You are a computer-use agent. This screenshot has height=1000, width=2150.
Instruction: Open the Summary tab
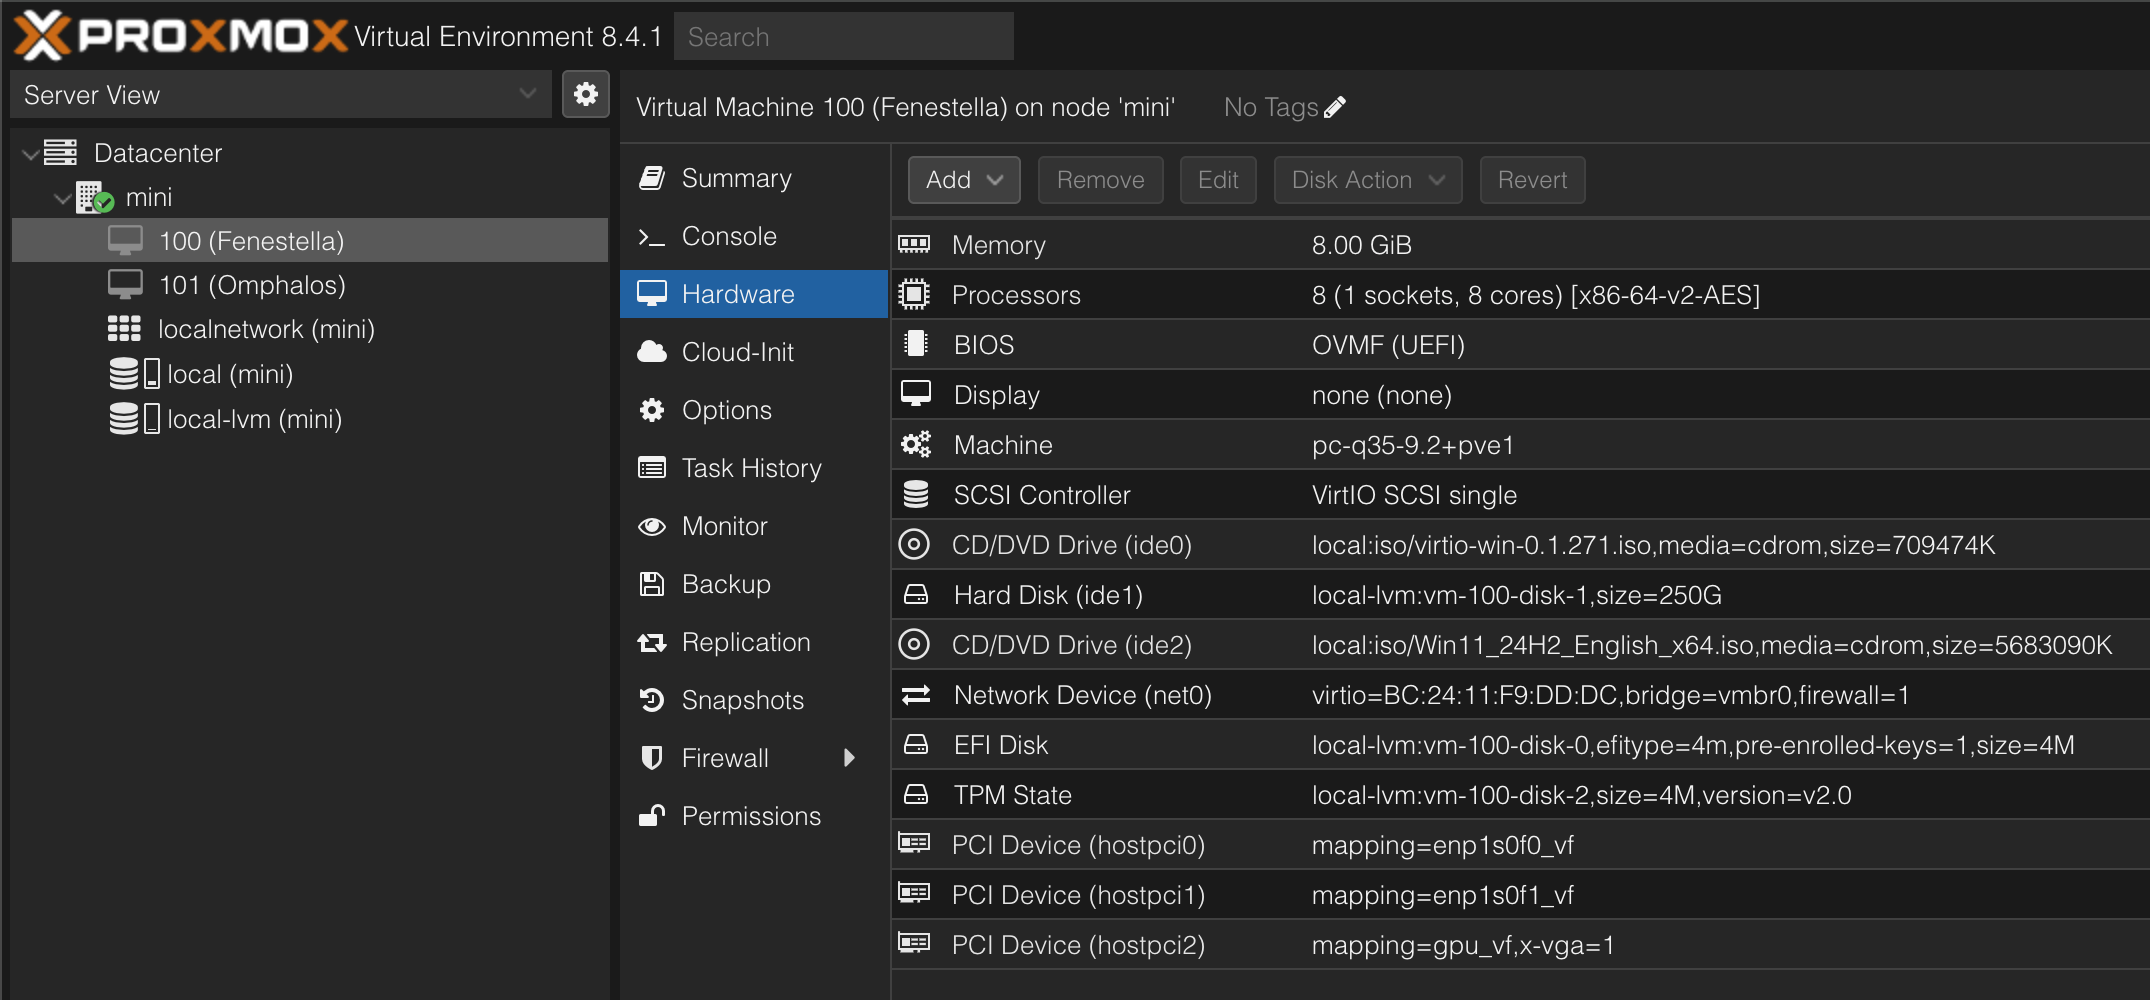click(753, 178)
